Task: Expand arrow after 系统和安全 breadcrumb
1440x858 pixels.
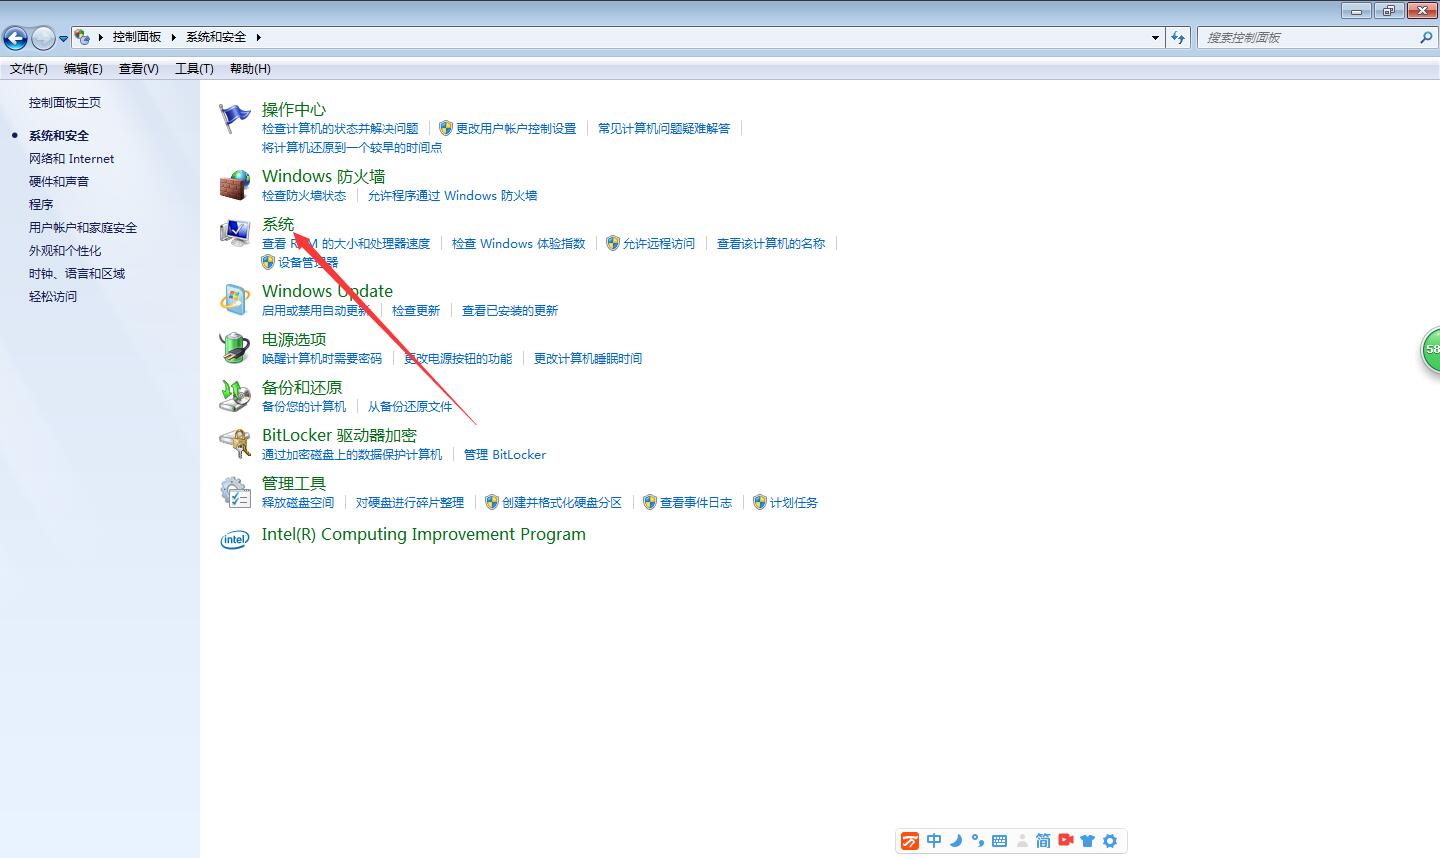Action: coord(258,37)
